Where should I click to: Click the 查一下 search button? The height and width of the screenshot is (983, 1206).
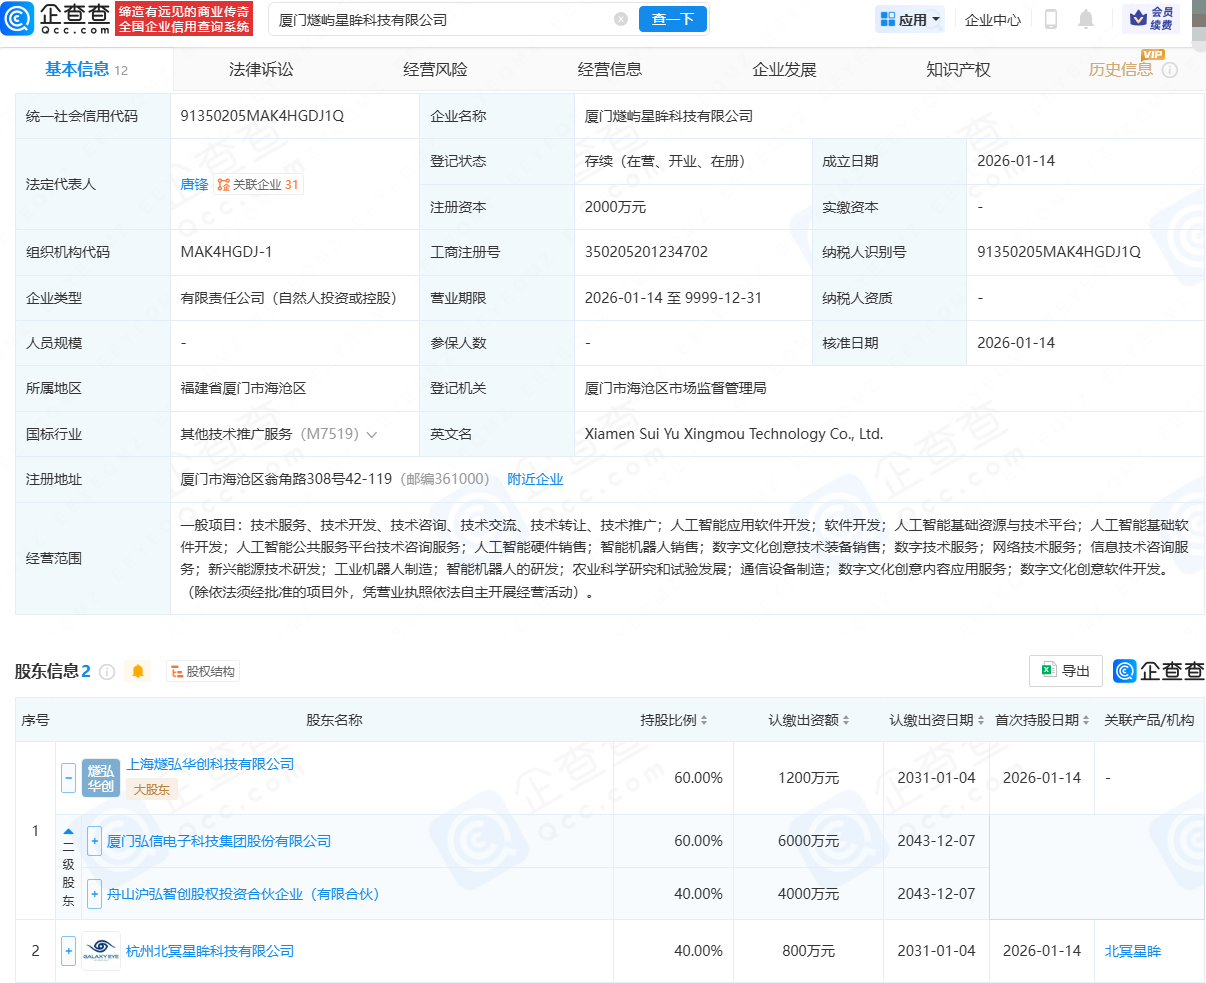coord(672,19)
